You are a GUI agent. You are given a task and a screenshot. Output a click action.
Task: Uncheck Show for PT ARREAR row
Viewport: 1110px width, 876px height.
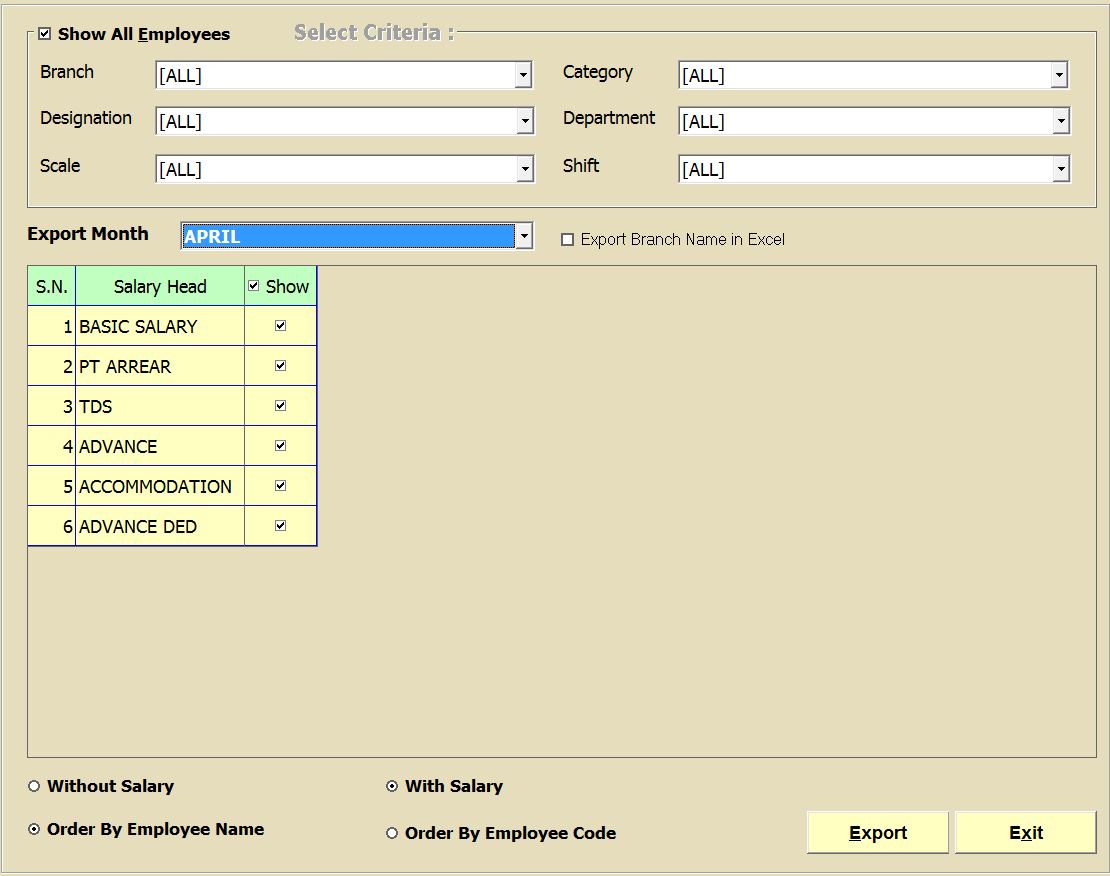click(280, 366)
